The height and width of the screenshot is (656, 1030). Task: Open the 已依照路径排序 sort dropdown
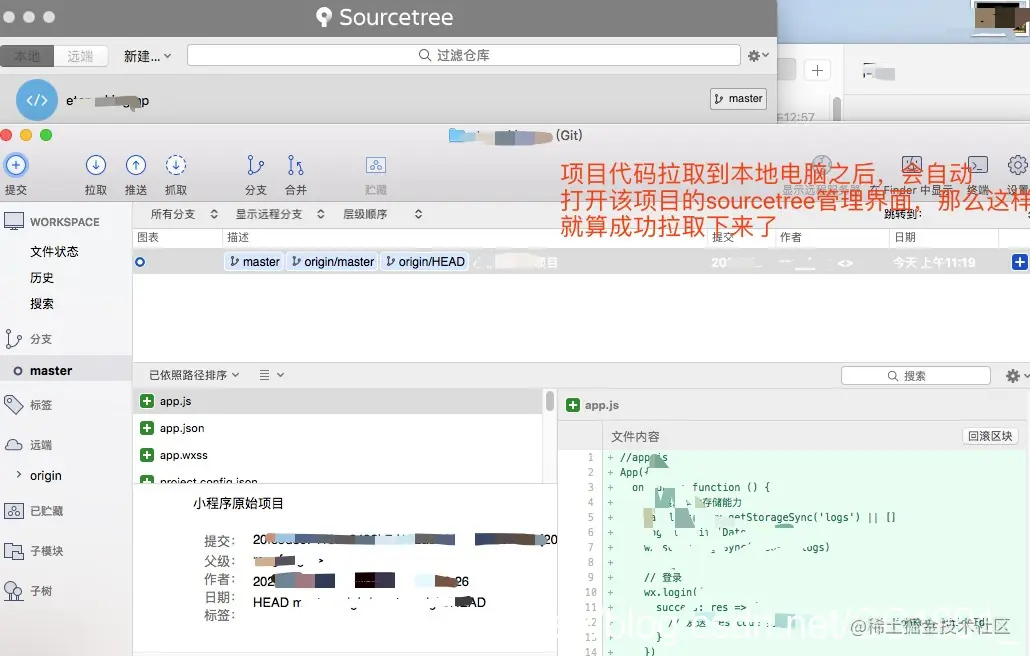[194, 375]
